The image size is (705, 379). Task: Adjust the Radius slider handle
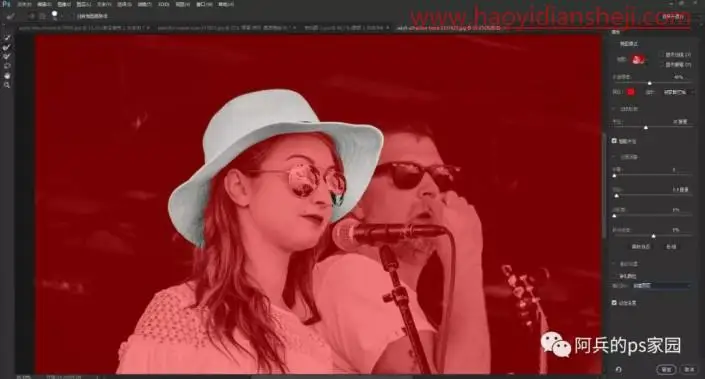point(646,128)
